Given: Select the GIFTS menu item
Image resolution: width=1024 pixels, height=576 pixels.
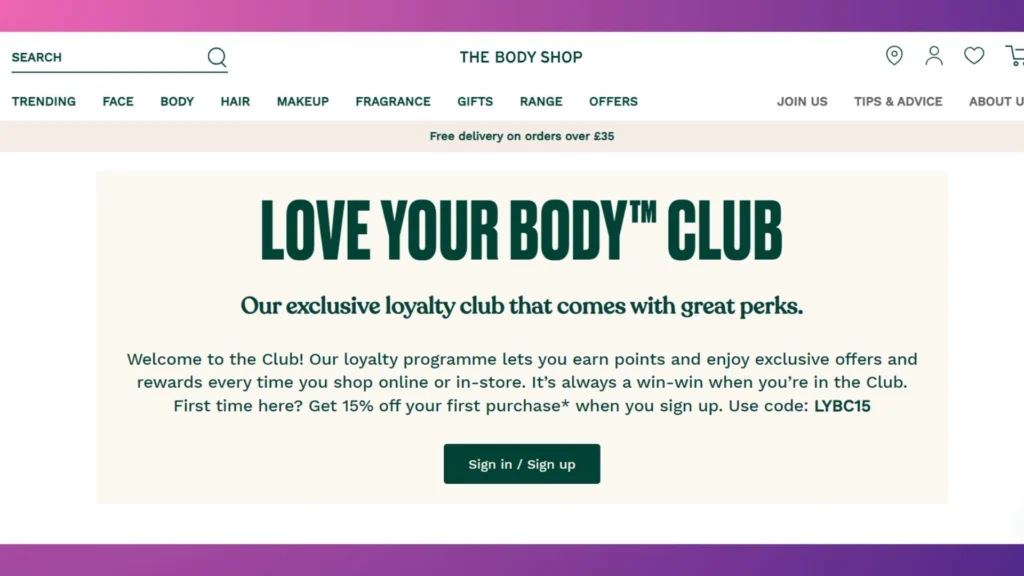Looking at the screenshot, I should point(474,101).
